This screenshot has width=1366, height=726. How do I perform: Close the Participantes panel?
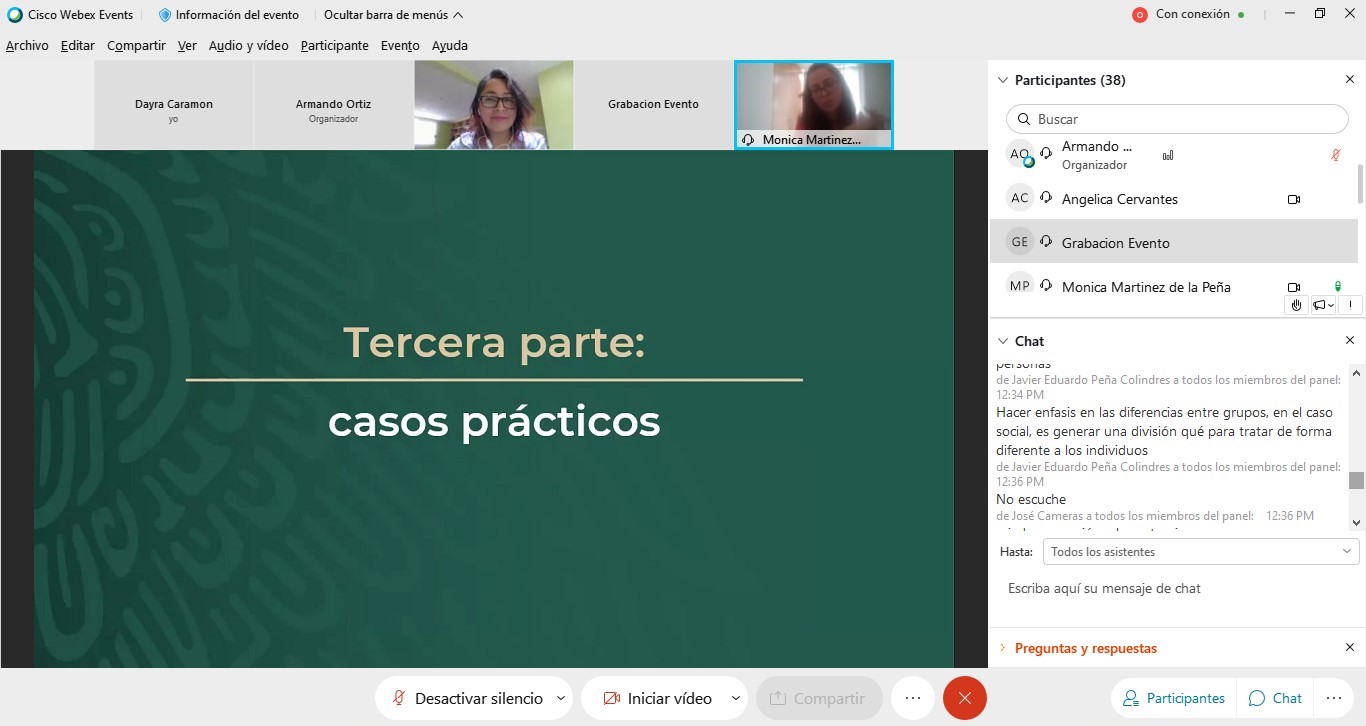1349,80
